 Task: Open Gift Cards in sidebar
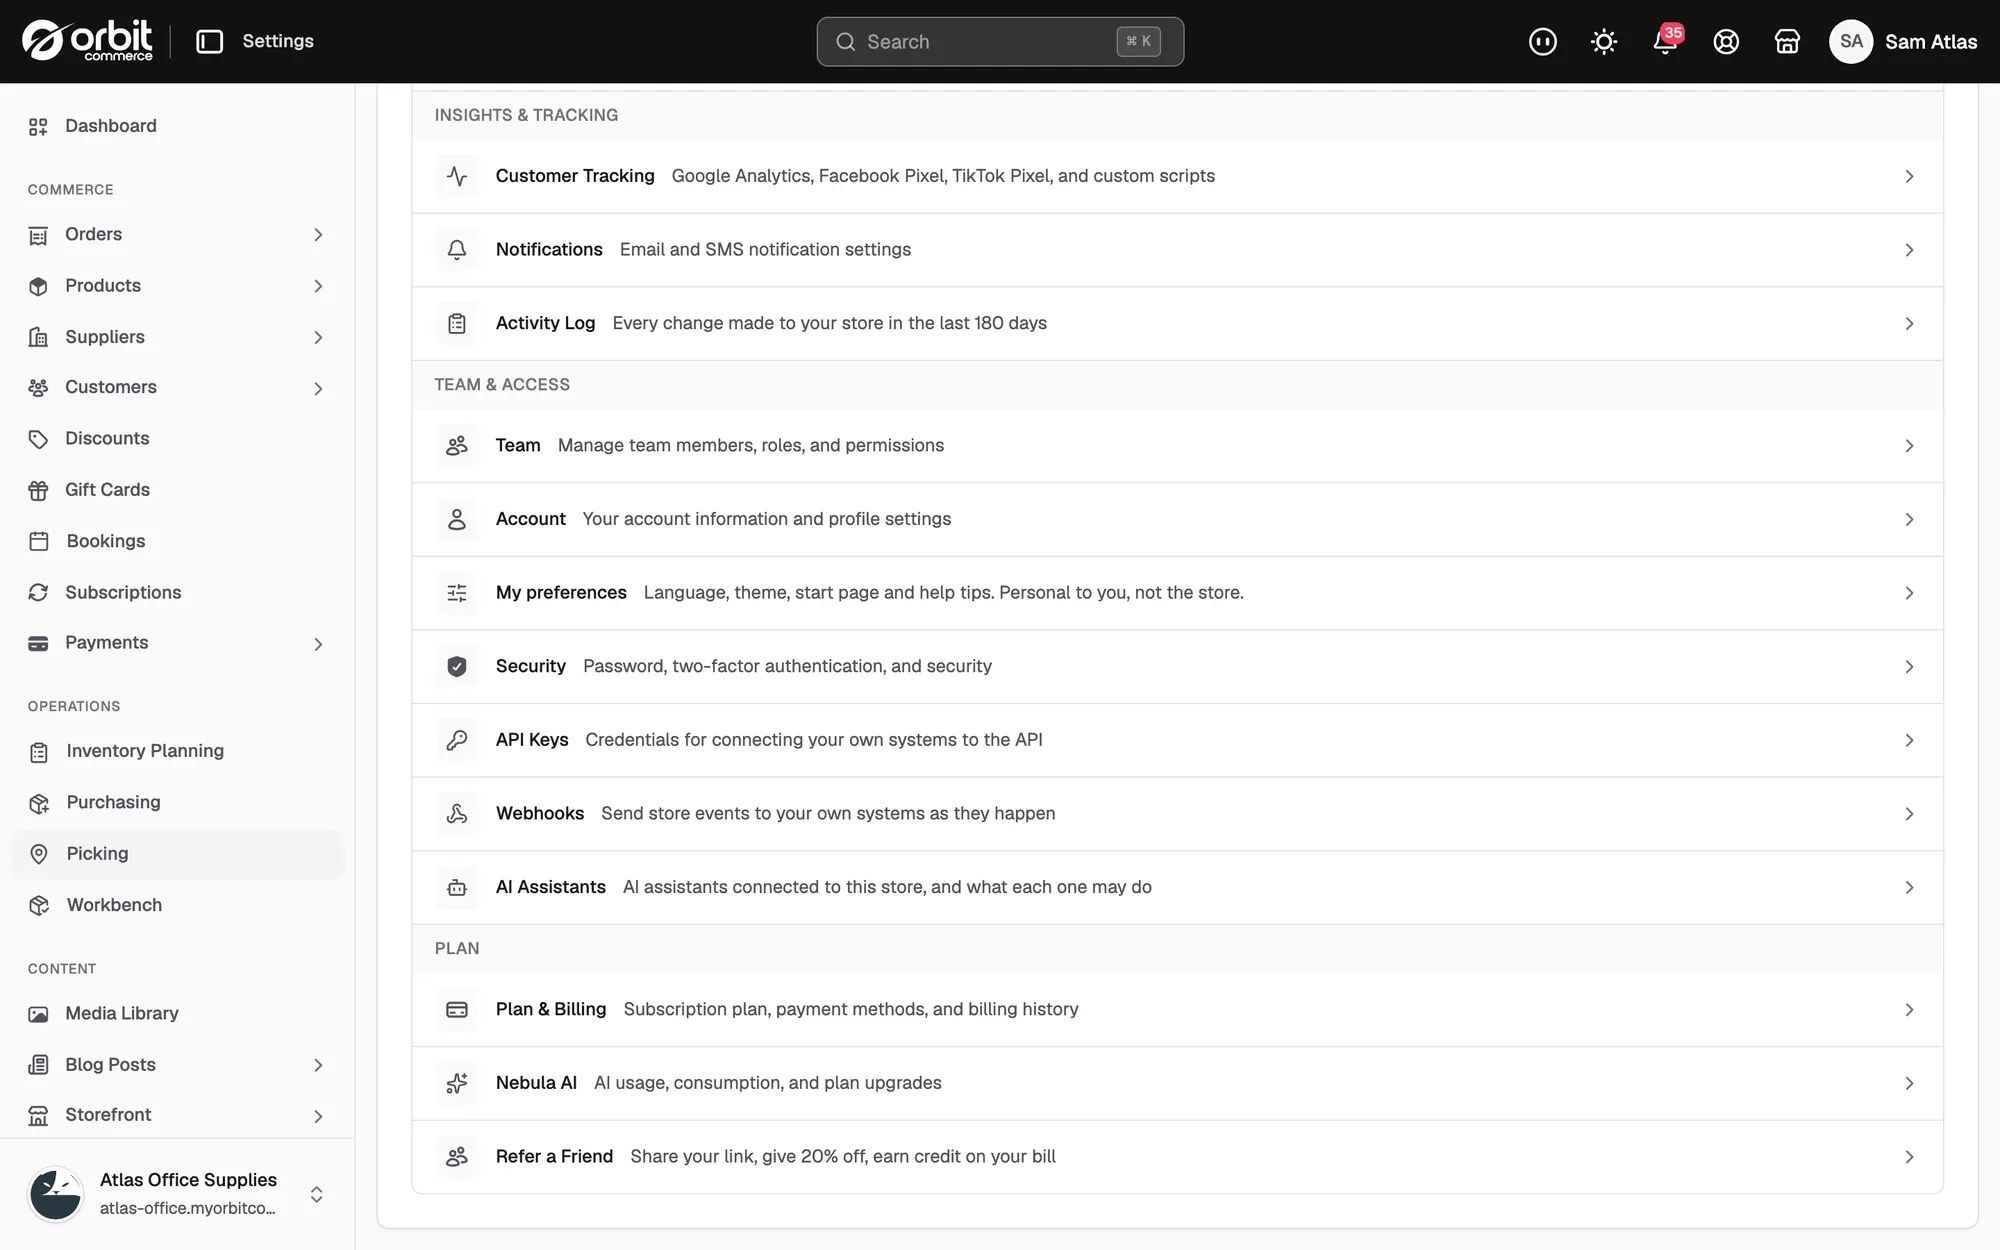177,490
